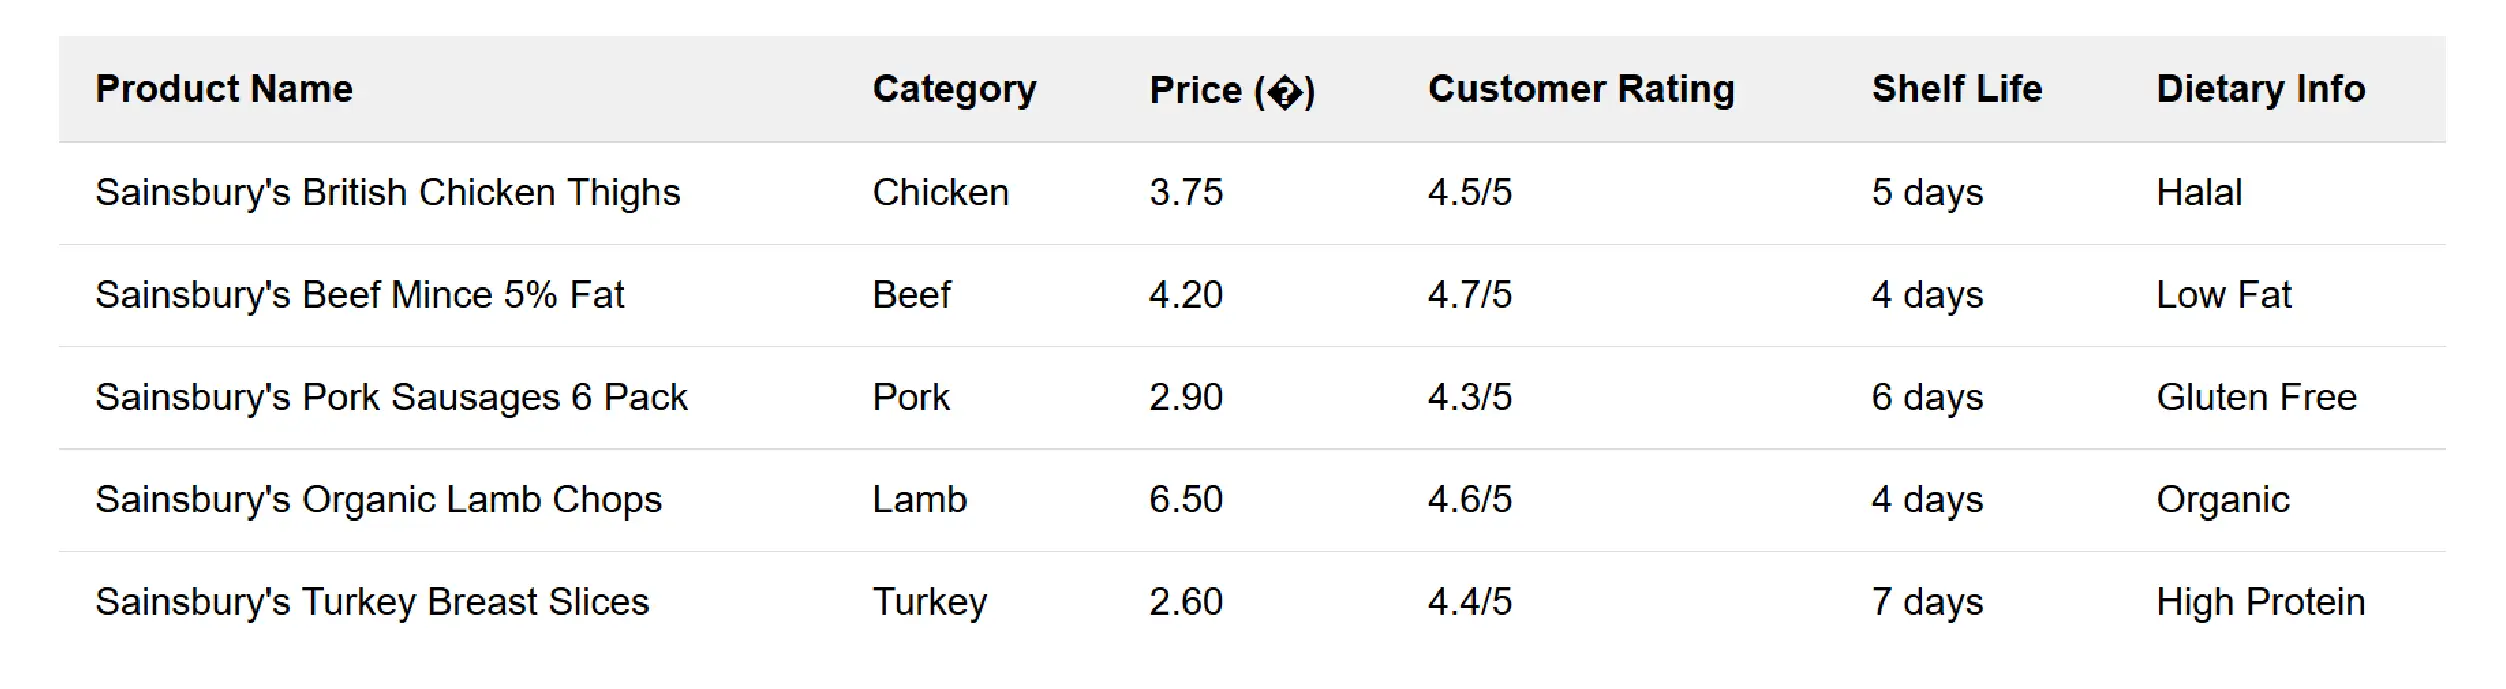The width and height of the screenshot is (2506, 689).
Task: Click the 7 days shelf life cell
Action: (x=1926, y=602)
